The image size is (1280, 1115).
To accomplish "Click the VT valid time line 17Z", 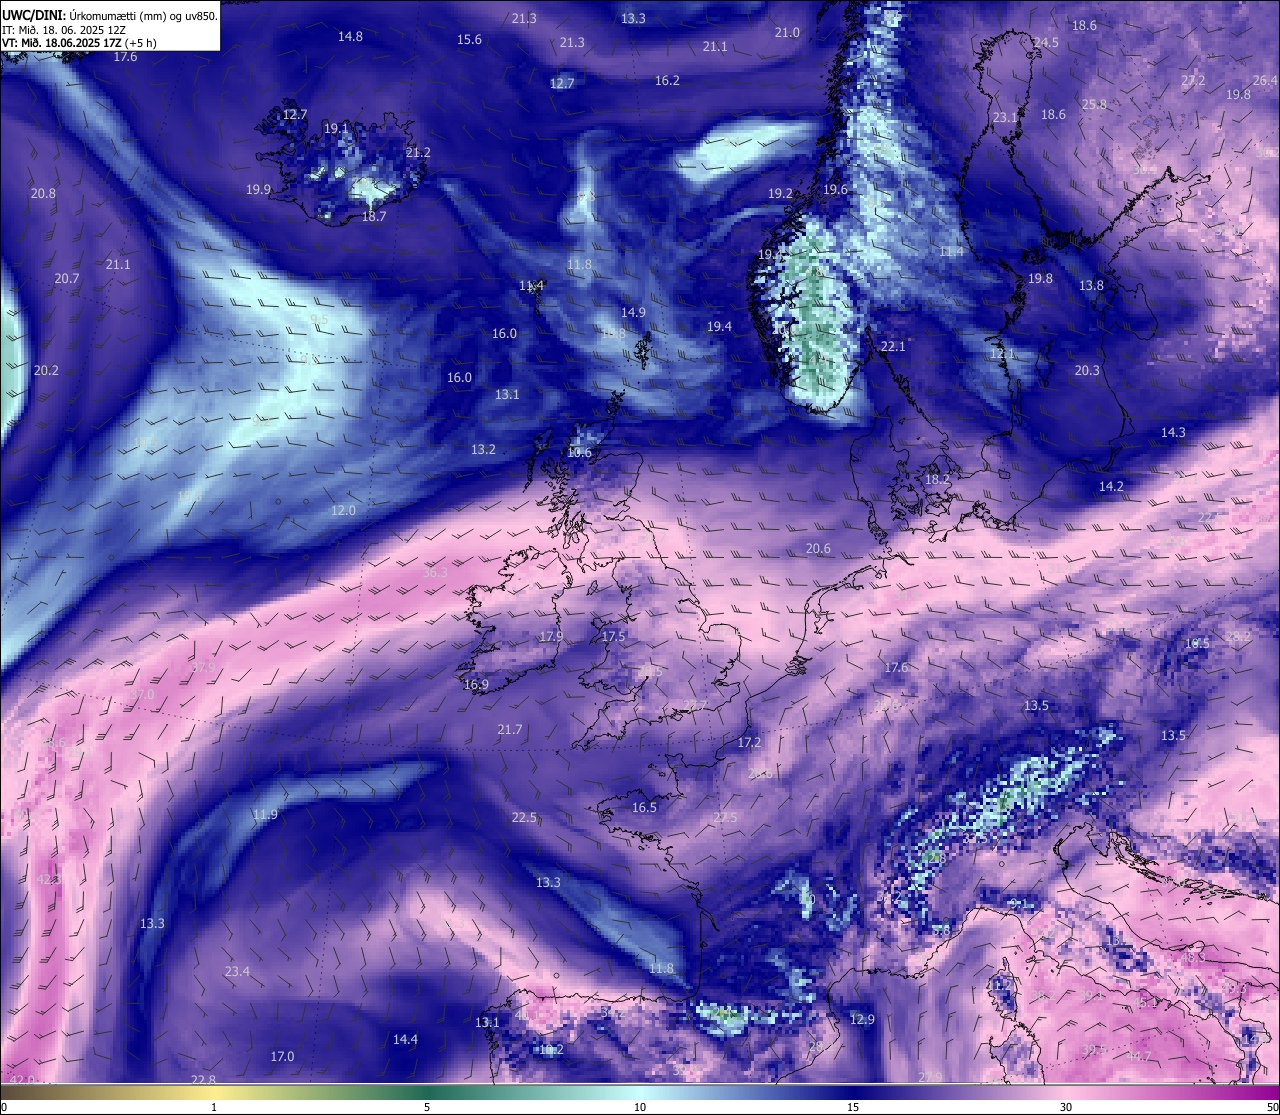I will click(79, 43).
